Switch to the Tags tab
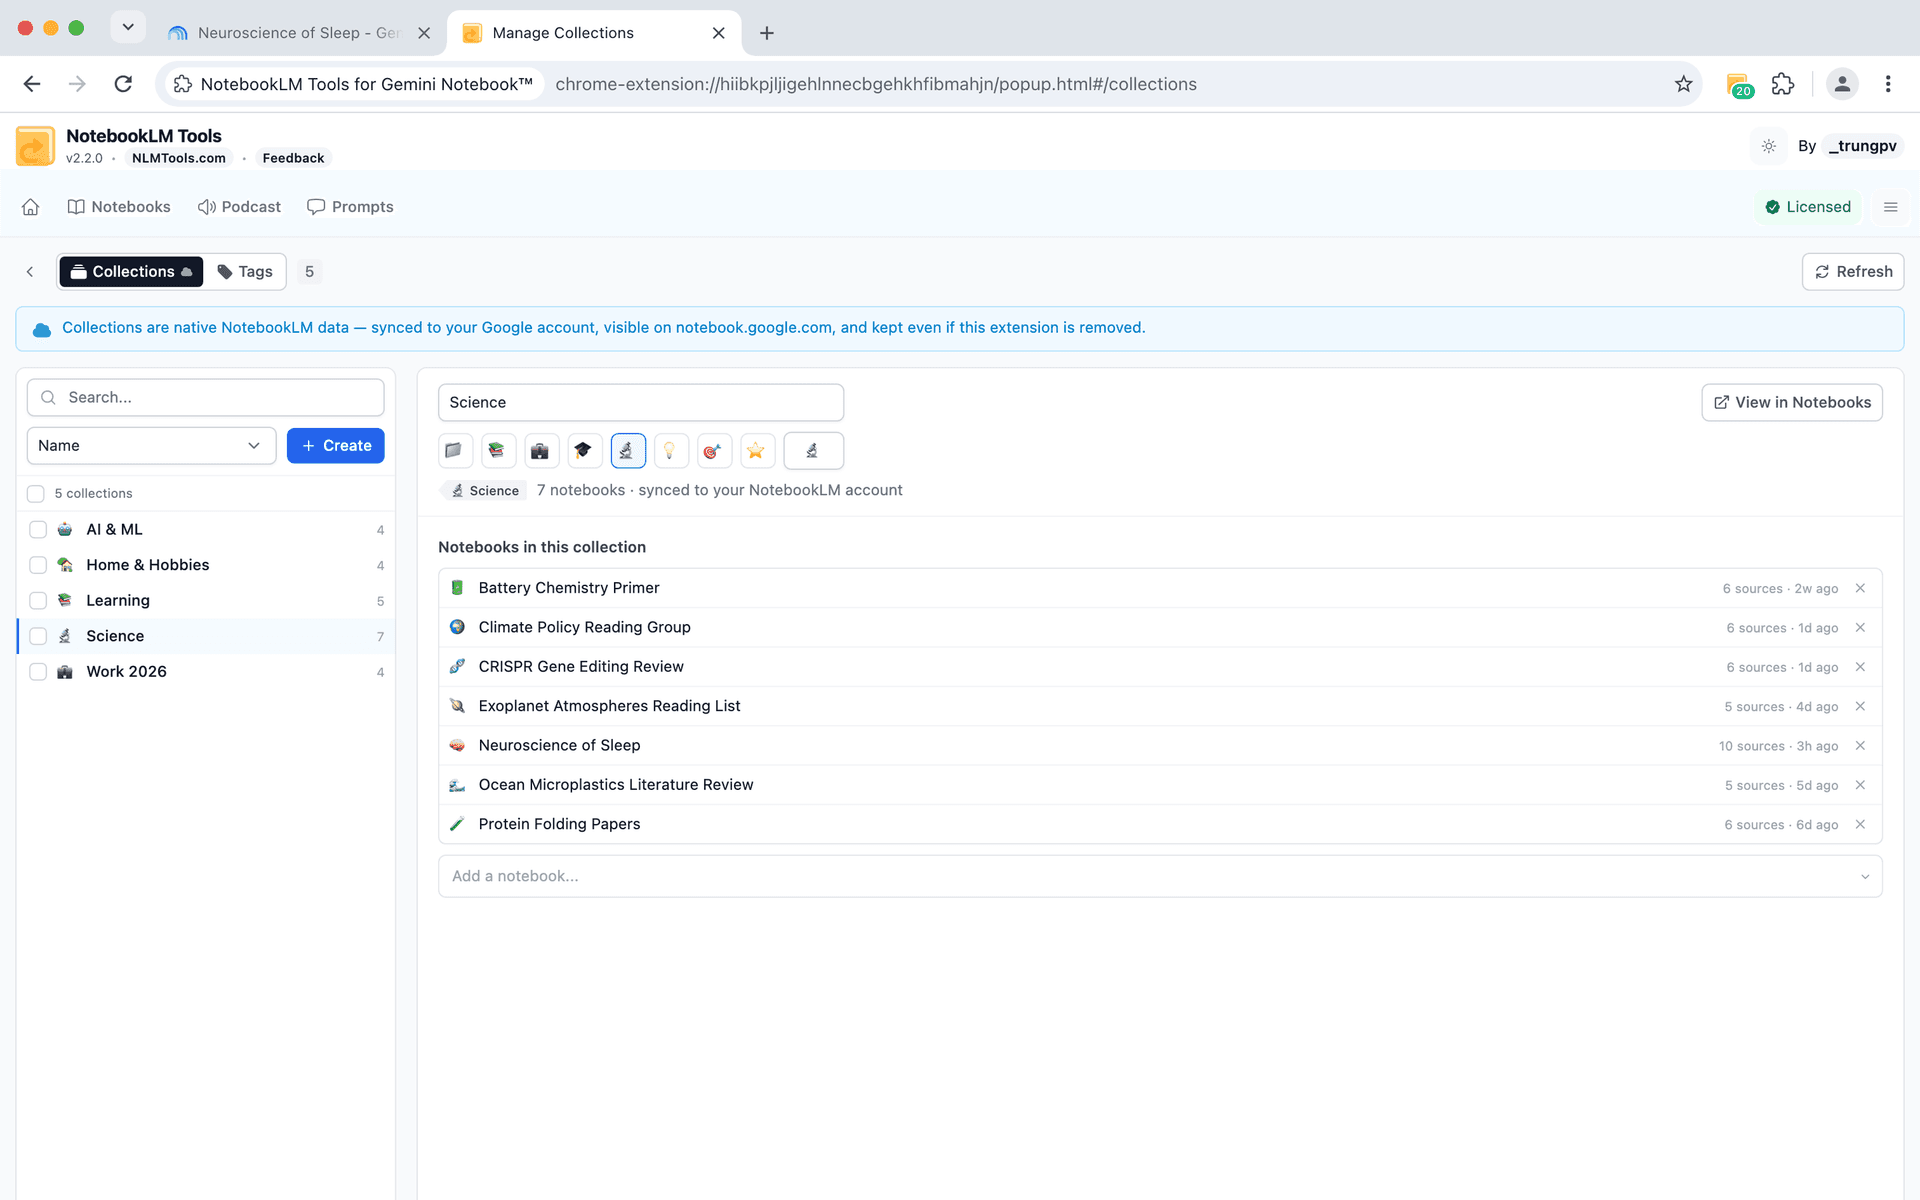 click(245, 272)
